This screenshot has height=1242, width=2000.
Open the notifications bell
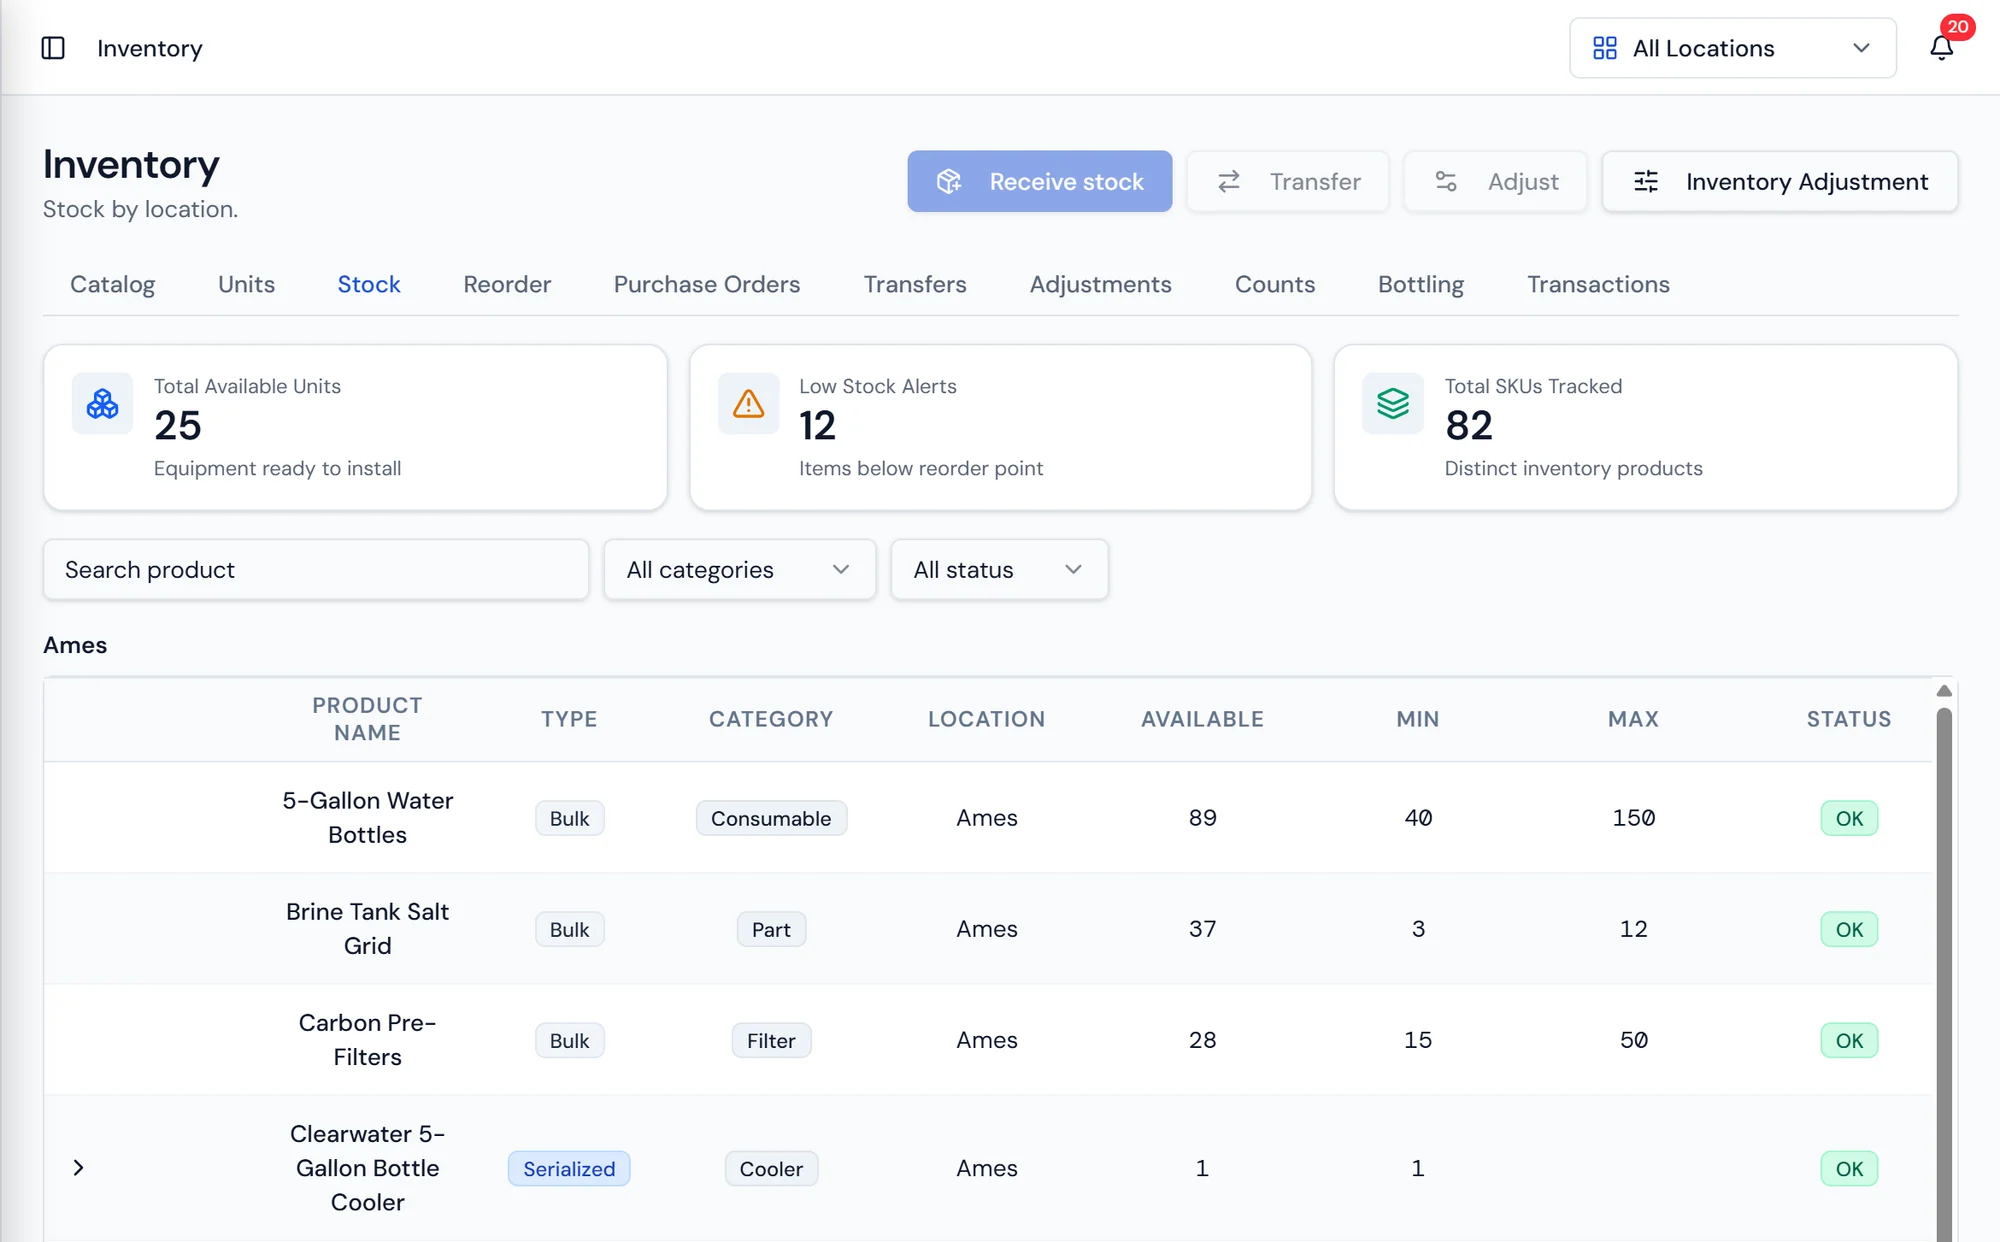point(1941,48)
